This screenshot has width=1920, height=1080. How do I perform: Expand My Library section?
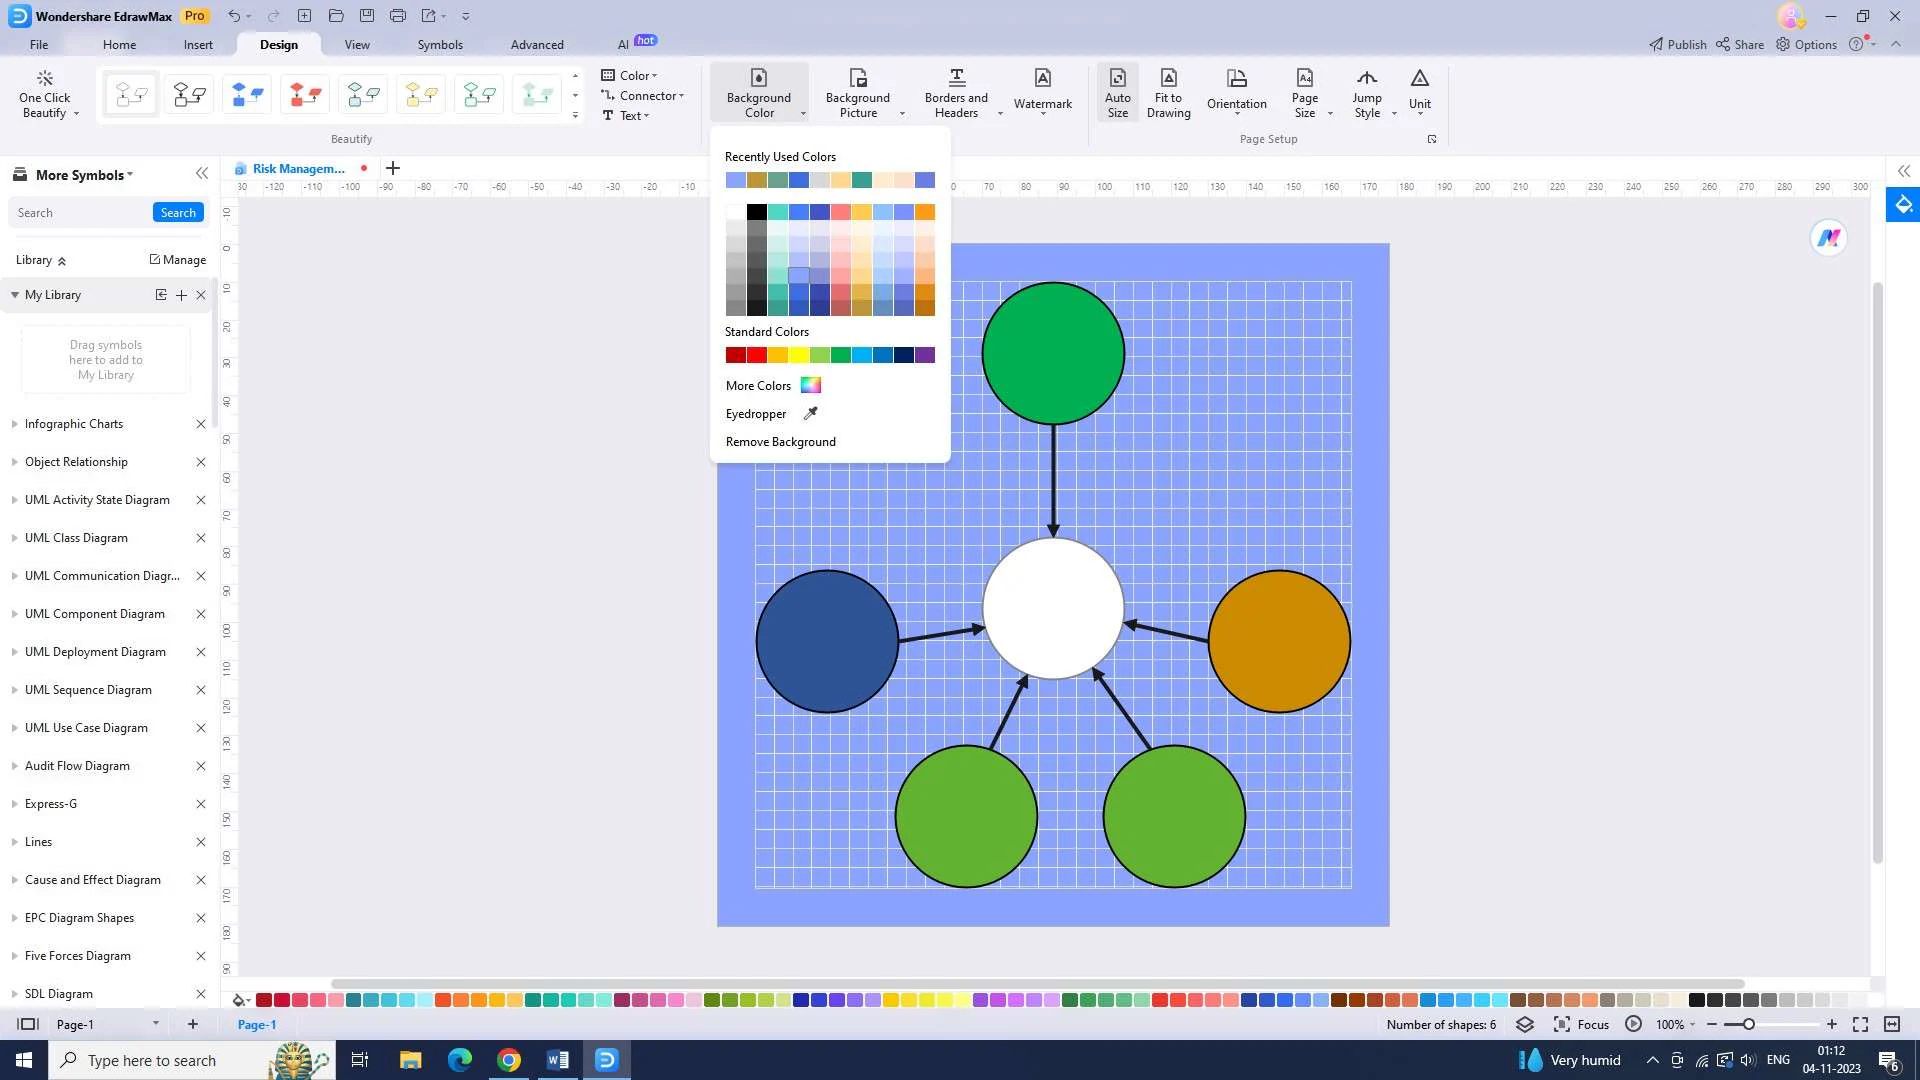click(15, 294)
